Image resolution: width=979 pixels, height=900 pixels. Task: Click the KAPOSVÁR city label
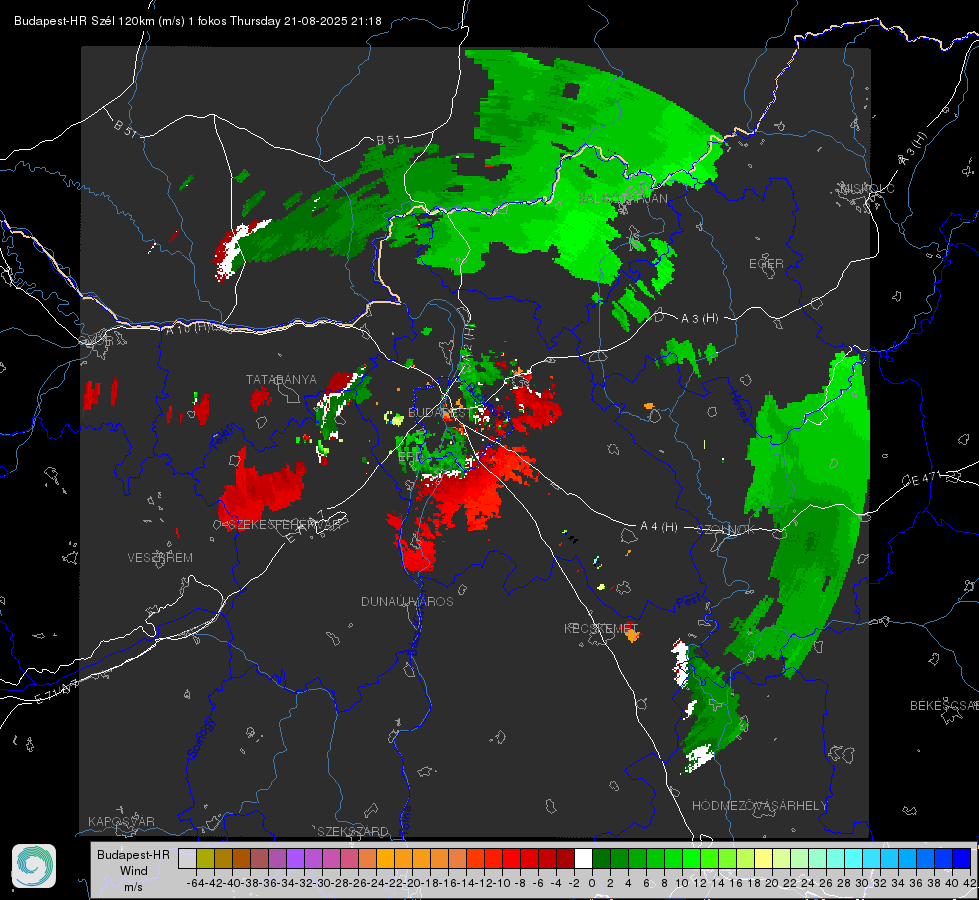(121, 821)
